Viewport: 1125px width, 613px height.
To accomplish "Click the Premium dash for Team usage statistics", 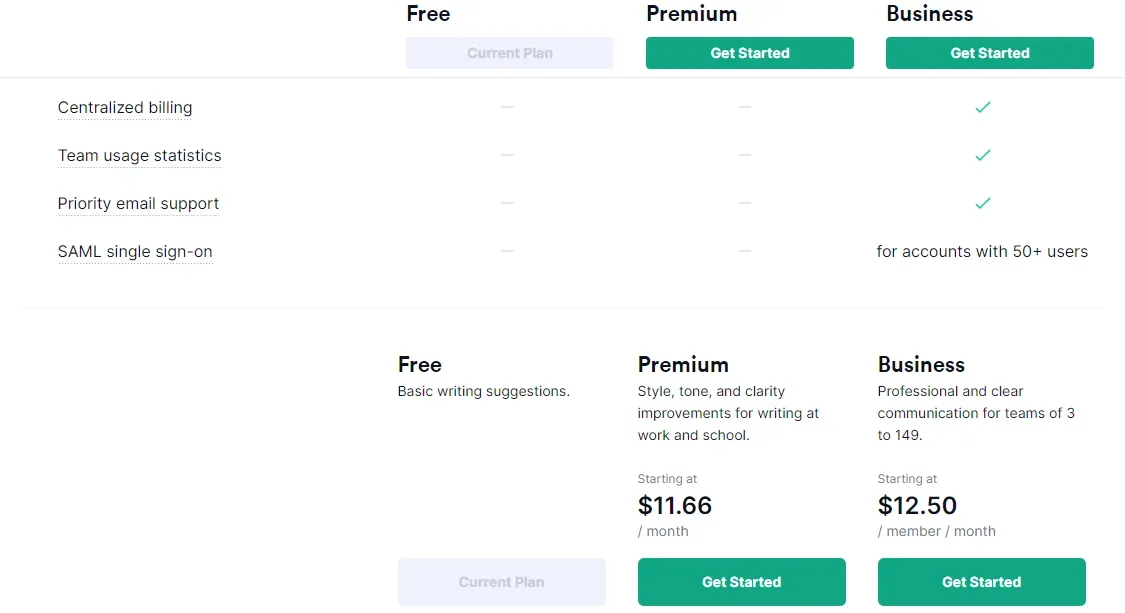I will tap(745, 155).
